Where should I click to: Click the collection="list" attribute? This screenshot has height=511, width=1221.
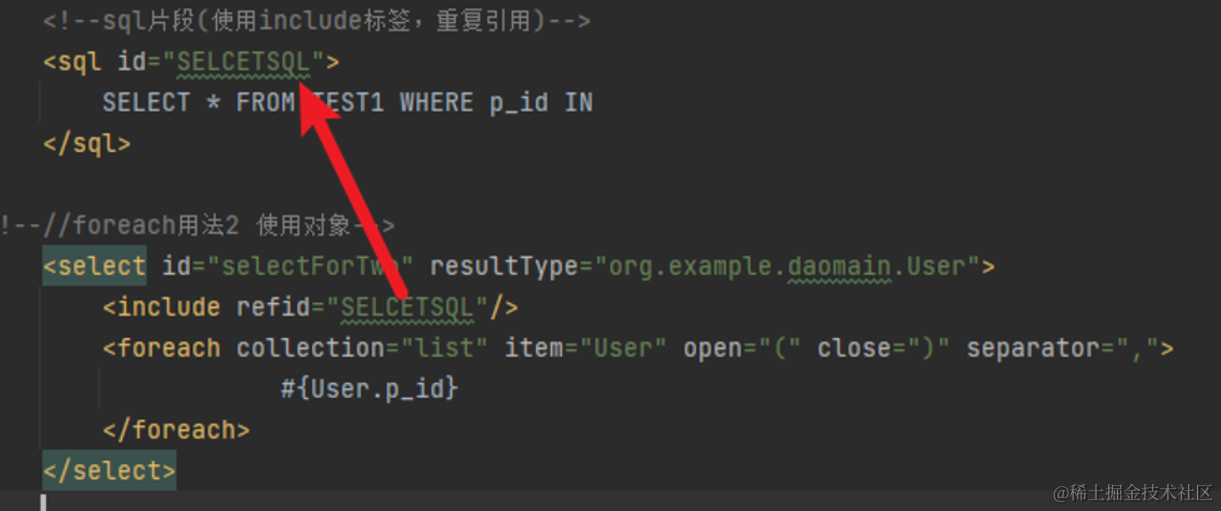[361, 348]
